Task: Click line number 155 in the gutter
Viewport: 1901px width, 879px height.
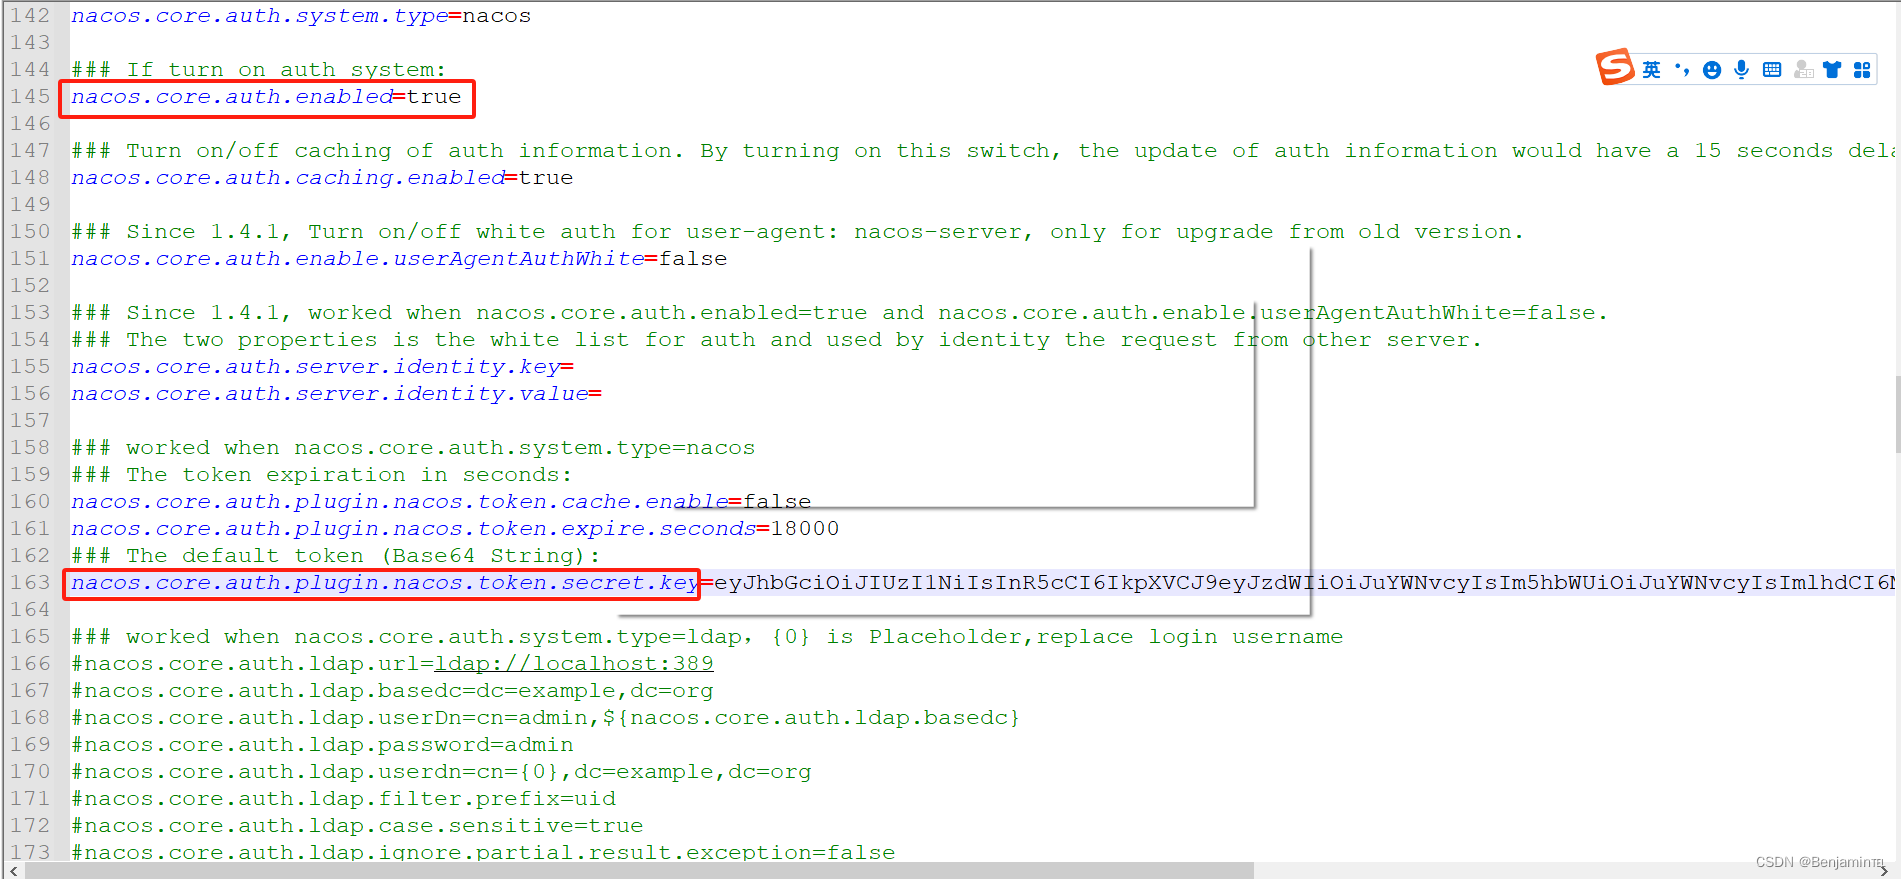Action: 30,367
